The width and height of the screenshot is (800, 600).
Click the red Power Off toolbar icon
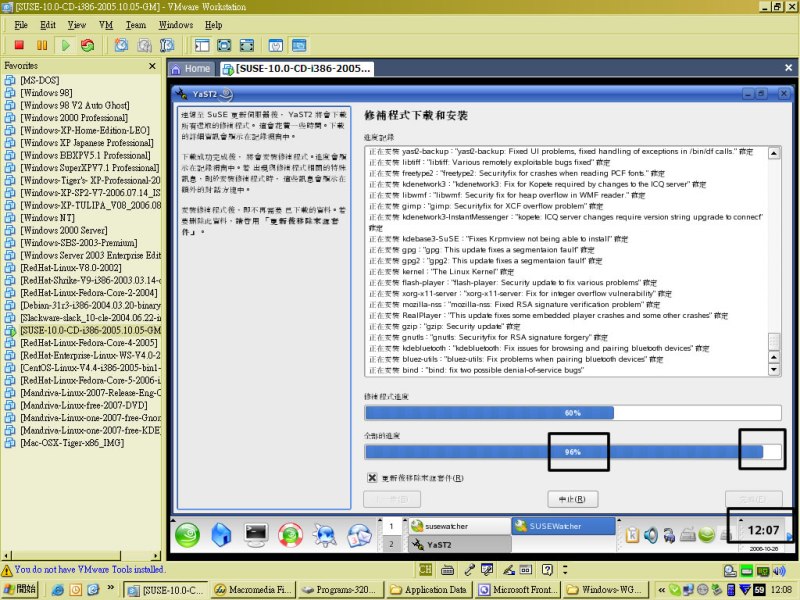point(19,45)
